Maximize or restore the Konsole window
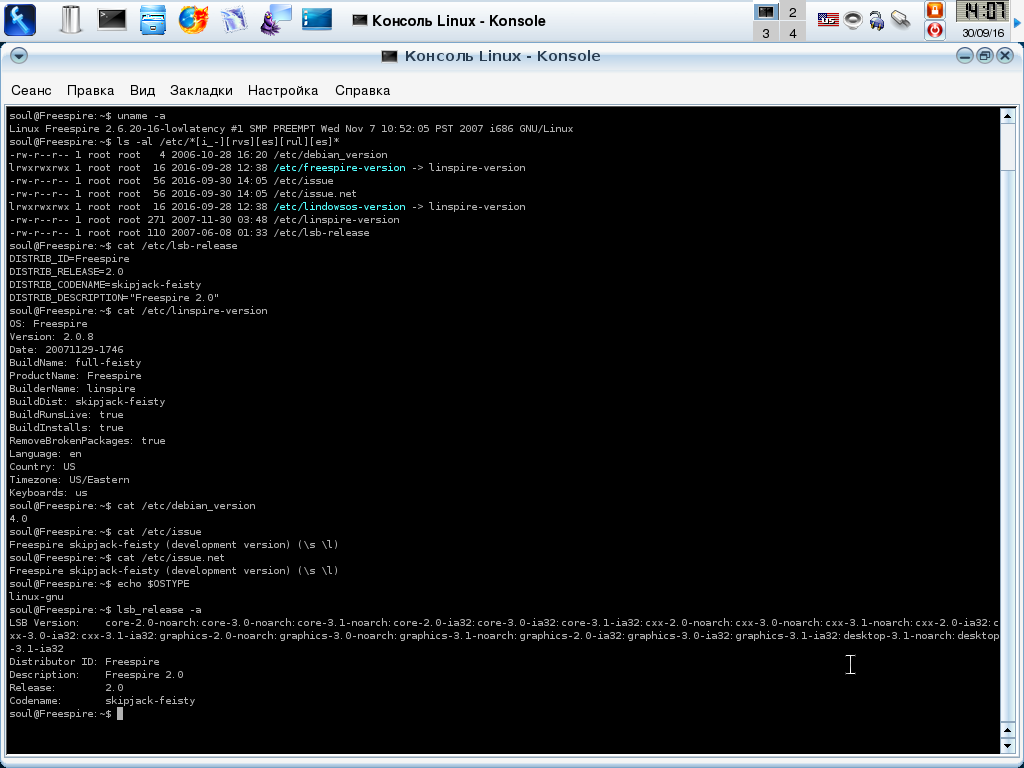The width and height of the screenshot is (1024, 768). click(x=985, y=56)
